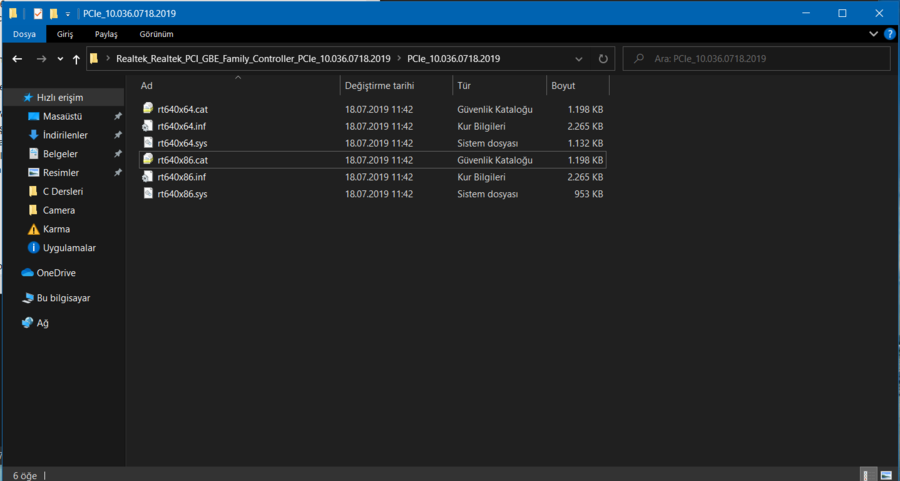Open the Customize Quick Access Toolbar dropdown
The height and width of the screenshot is (481, 900).
click(68, 13)
